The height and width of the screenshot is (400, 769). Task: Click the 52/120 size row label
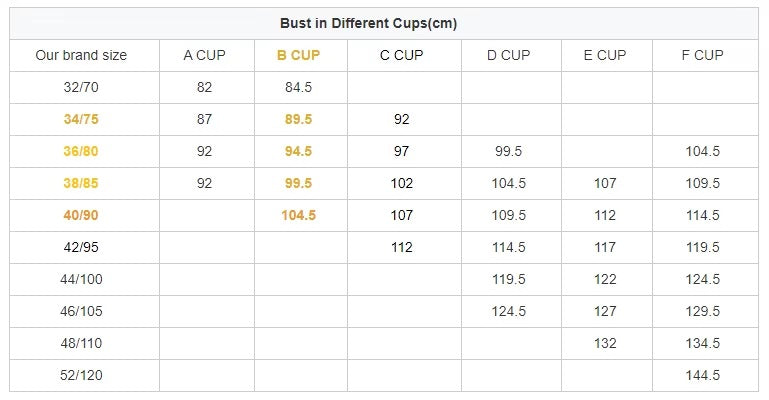pyautogui.click(x=81, y=375)
